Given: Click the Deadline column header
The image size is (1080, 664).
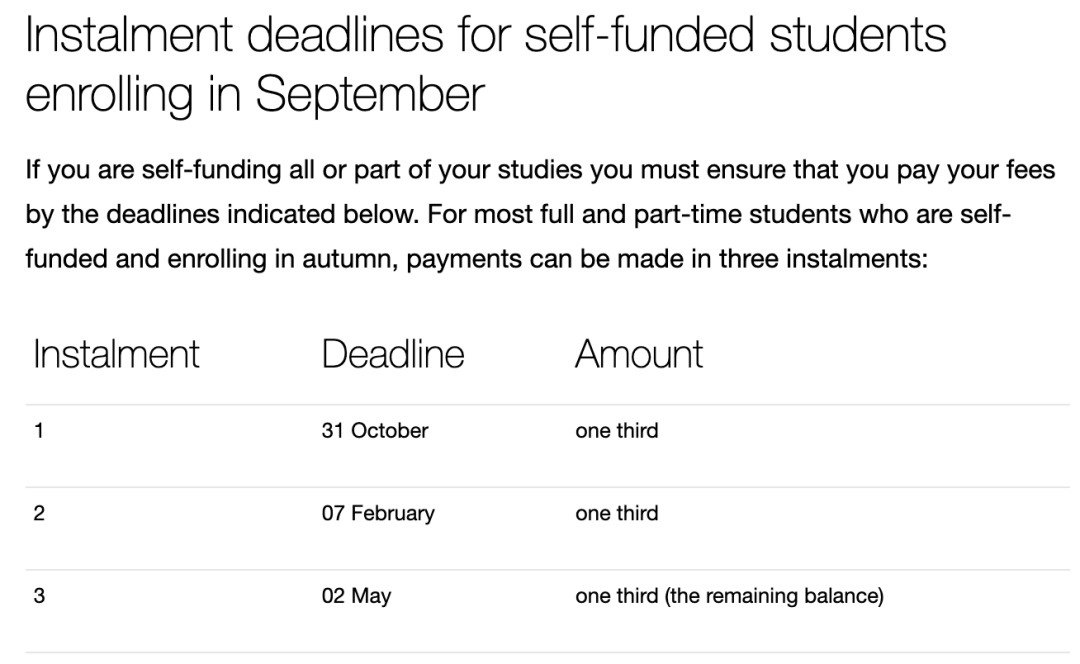Looking at the screenshot, I should tap(392, 353).
